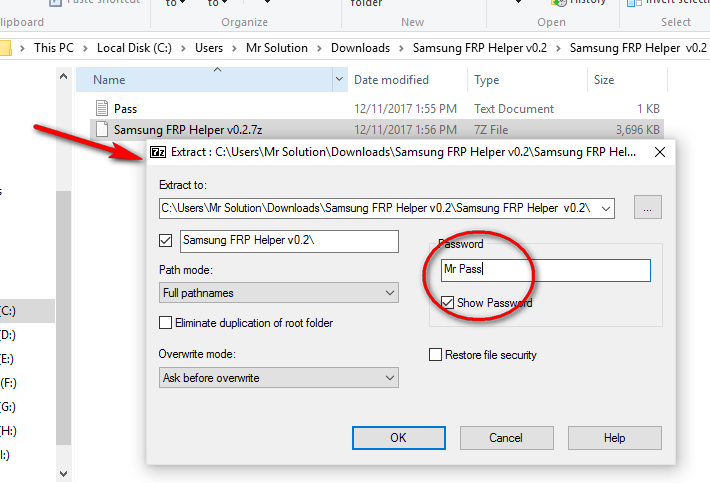Go to Local Disk (C:) breadcrumb
The image size is (710, 483).
tap(134, 48)
